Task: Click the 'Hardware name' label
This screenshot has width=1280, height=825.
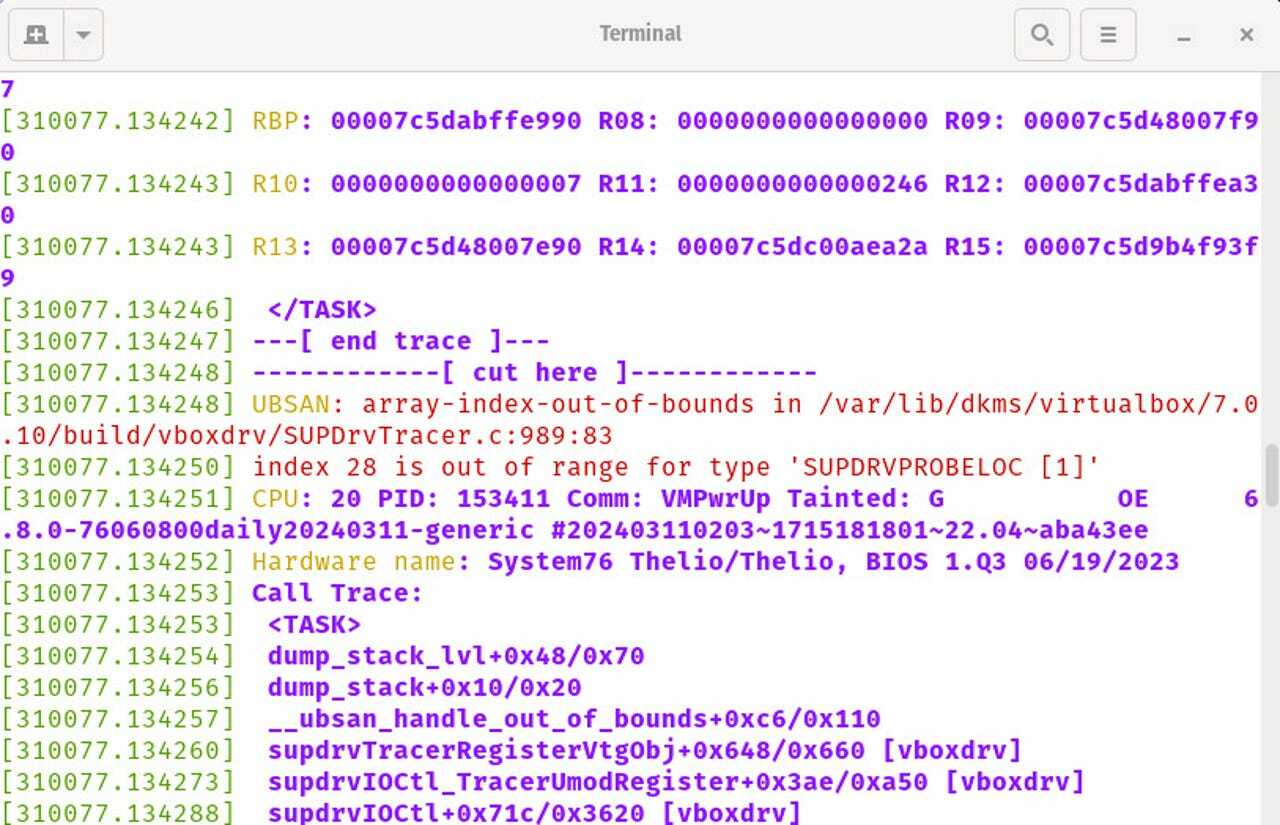Action: [x=353, y=561]
